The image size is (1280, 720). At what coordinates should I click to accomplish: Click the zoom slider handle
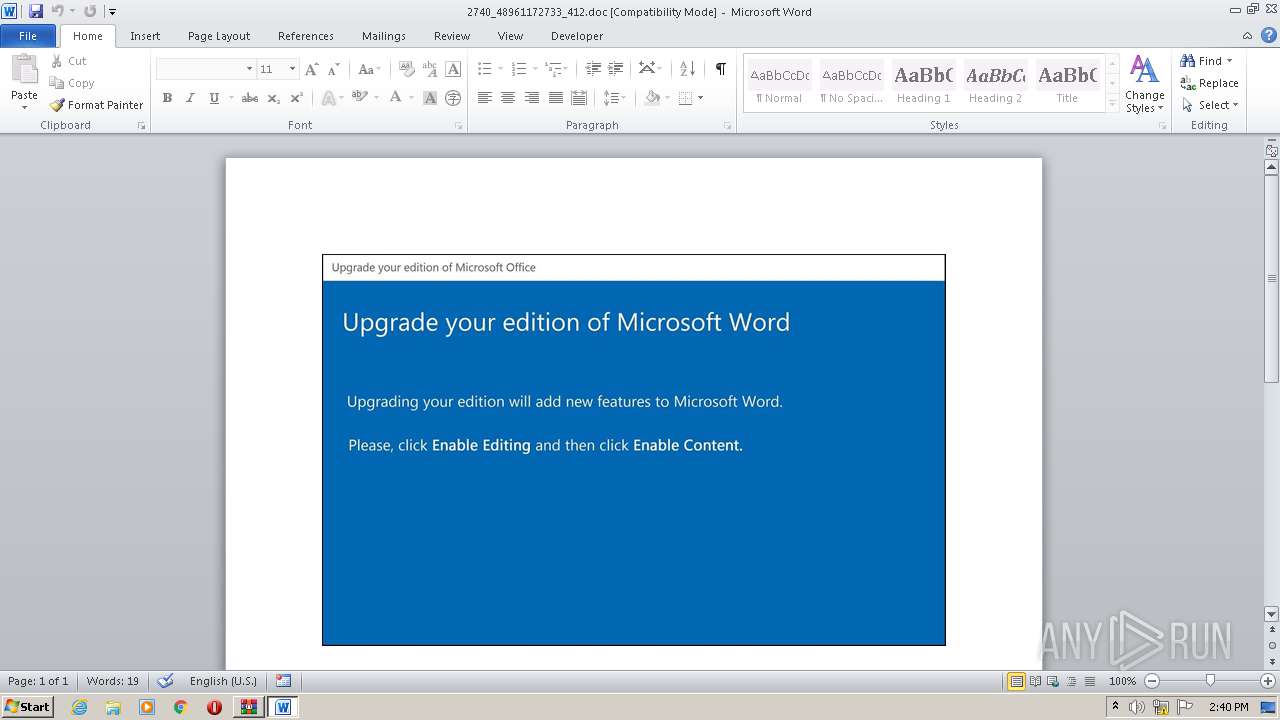point(1210,681)
